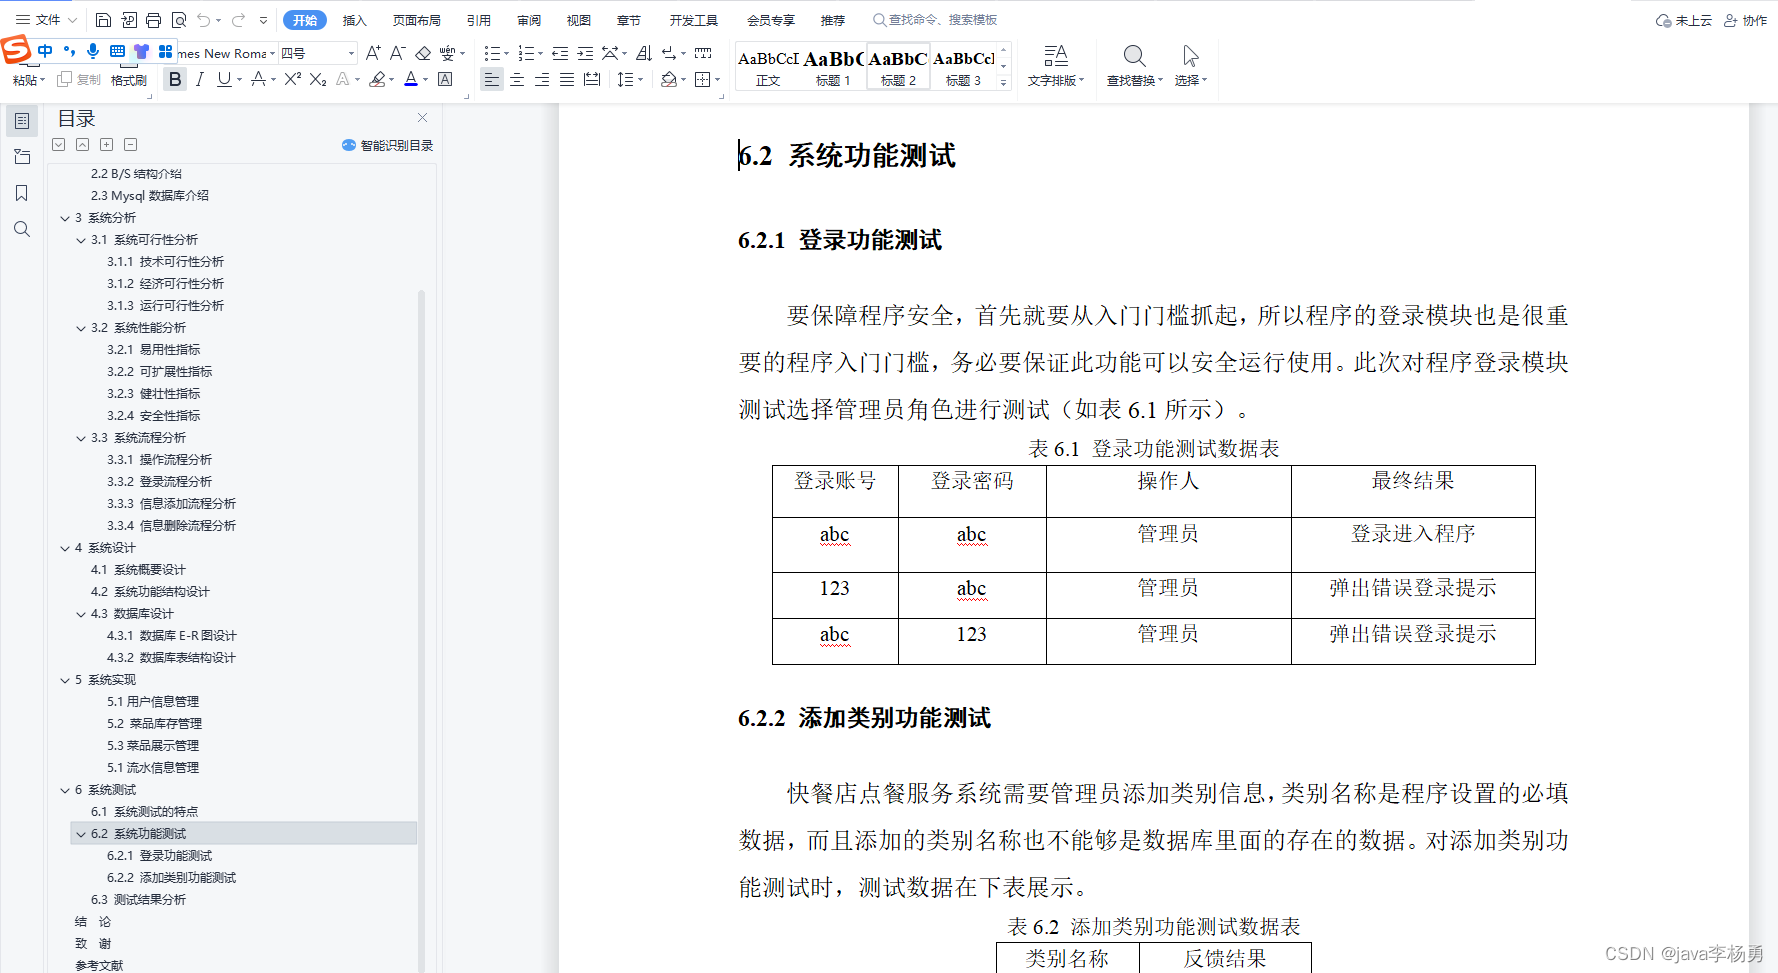Screen dimensions: 1778x973
Task: Increase paragraph indent
Action: [x=585, y=53]
